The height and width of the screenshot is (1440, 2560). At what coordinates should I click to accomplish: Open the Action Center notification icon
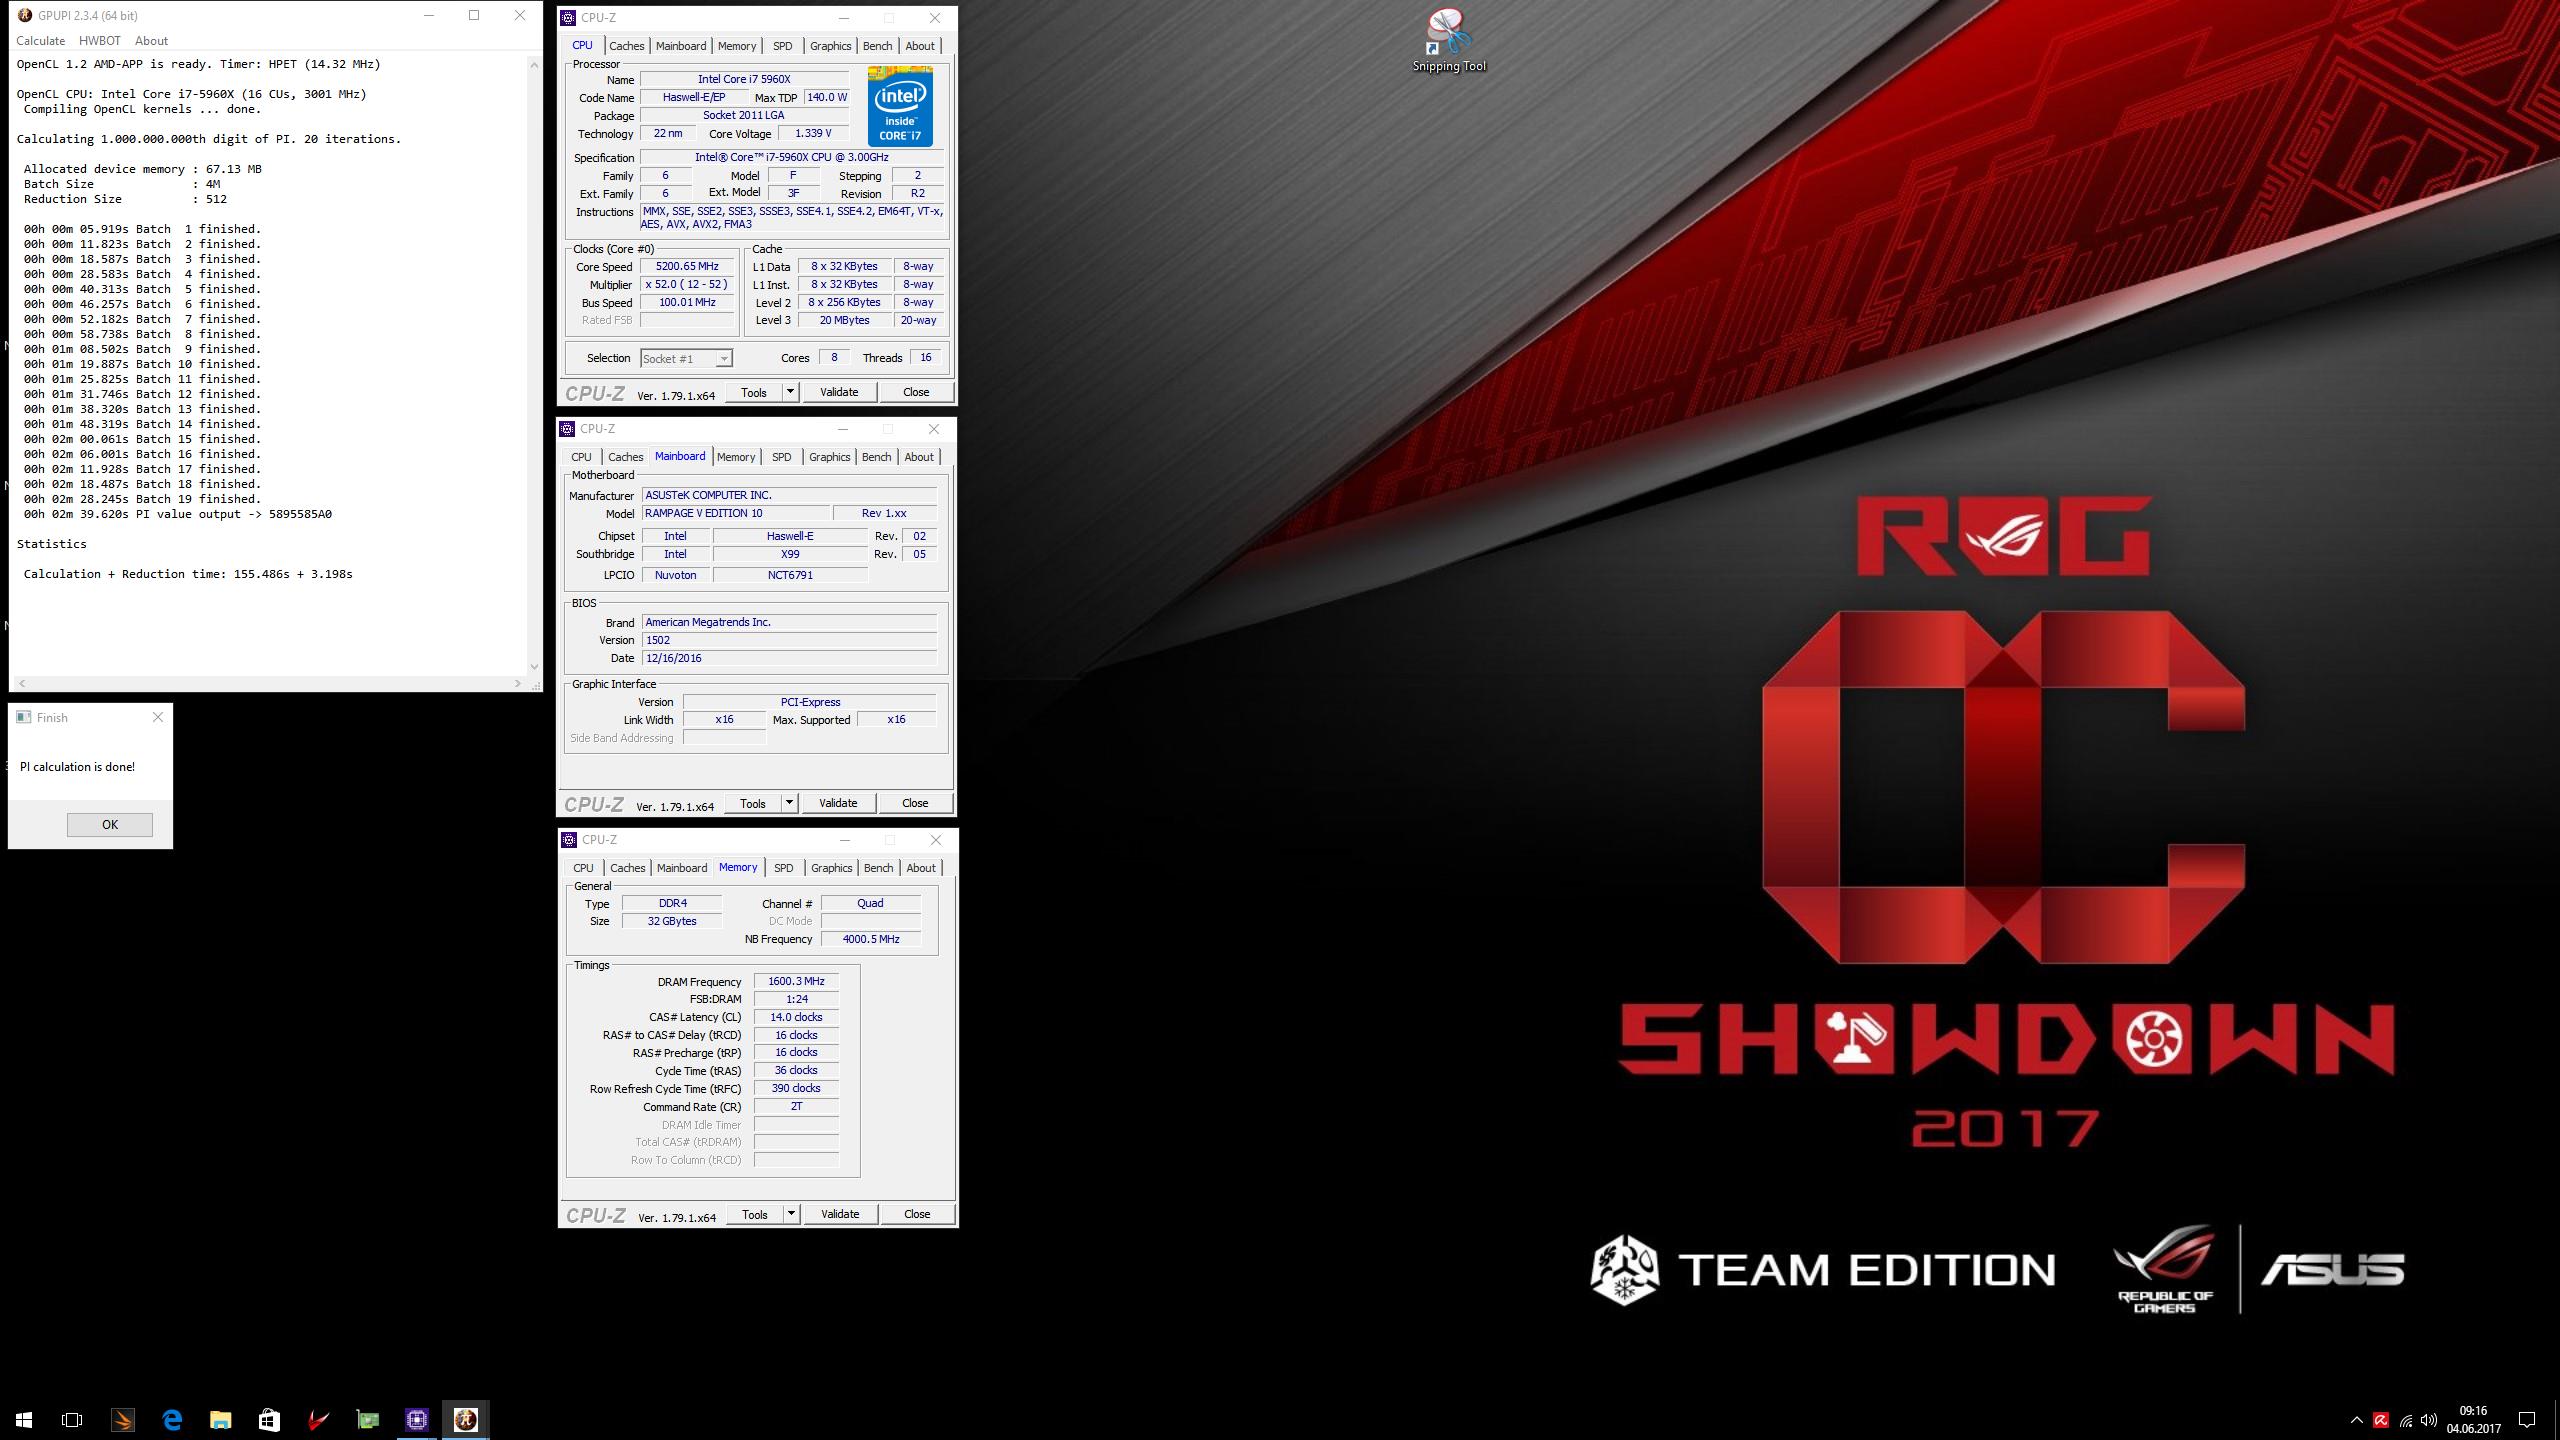(x=2527, y=1420)
